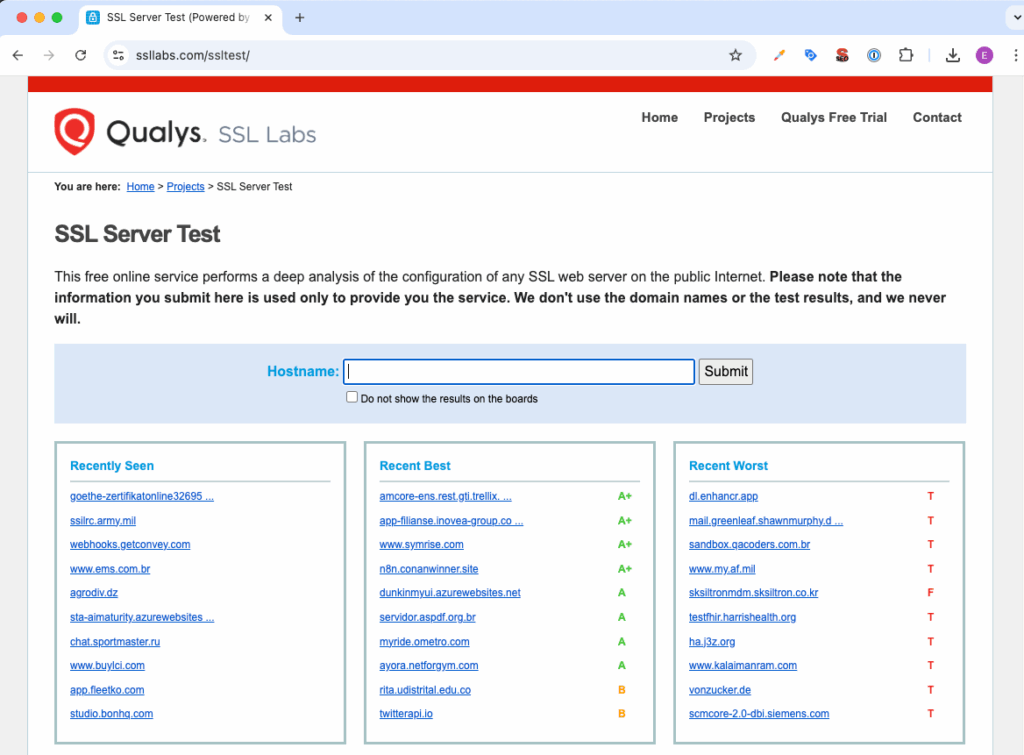Open vonzucker.de link
Image resolution: width=1024 pixels, height=755 pixels.
720,690
